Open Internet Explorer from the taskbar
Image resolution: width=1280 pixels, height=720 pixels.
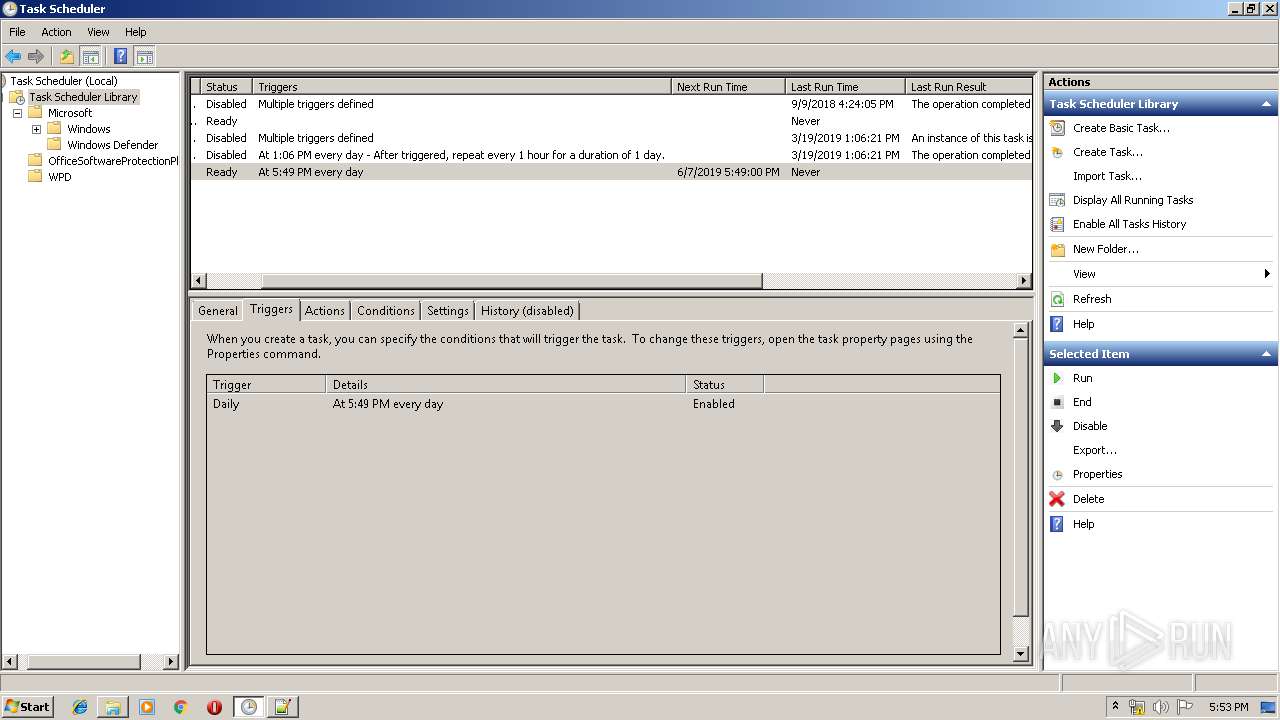pos(80,707)
